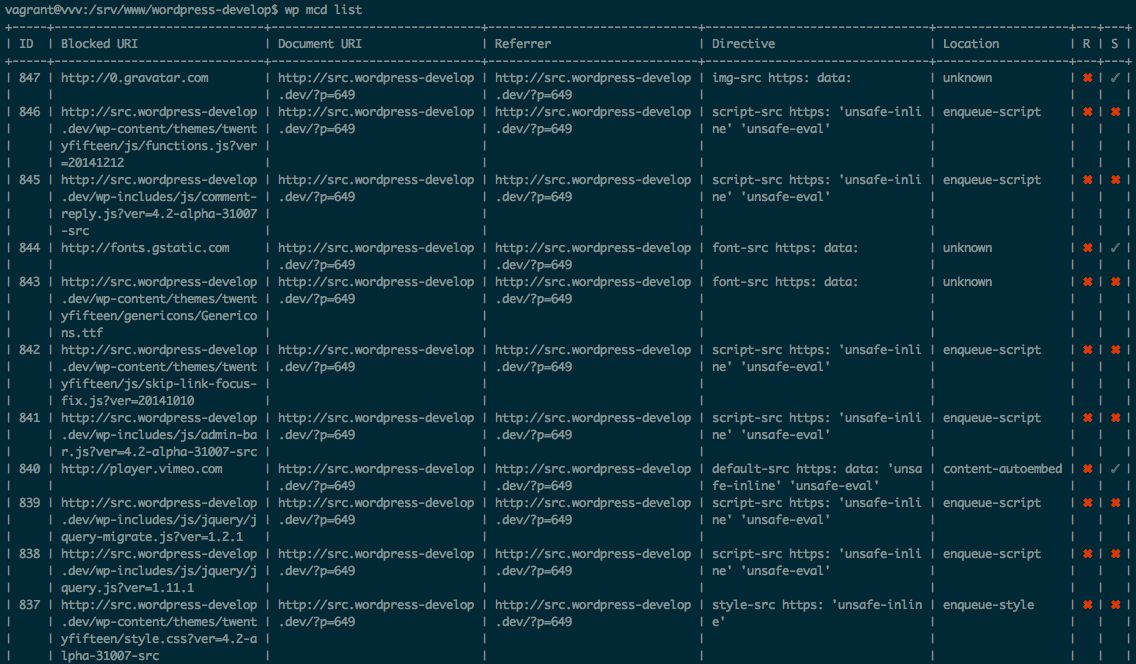Click the Blocked URI column header
Screen dimensions: 1136x664
coord(99,43)
